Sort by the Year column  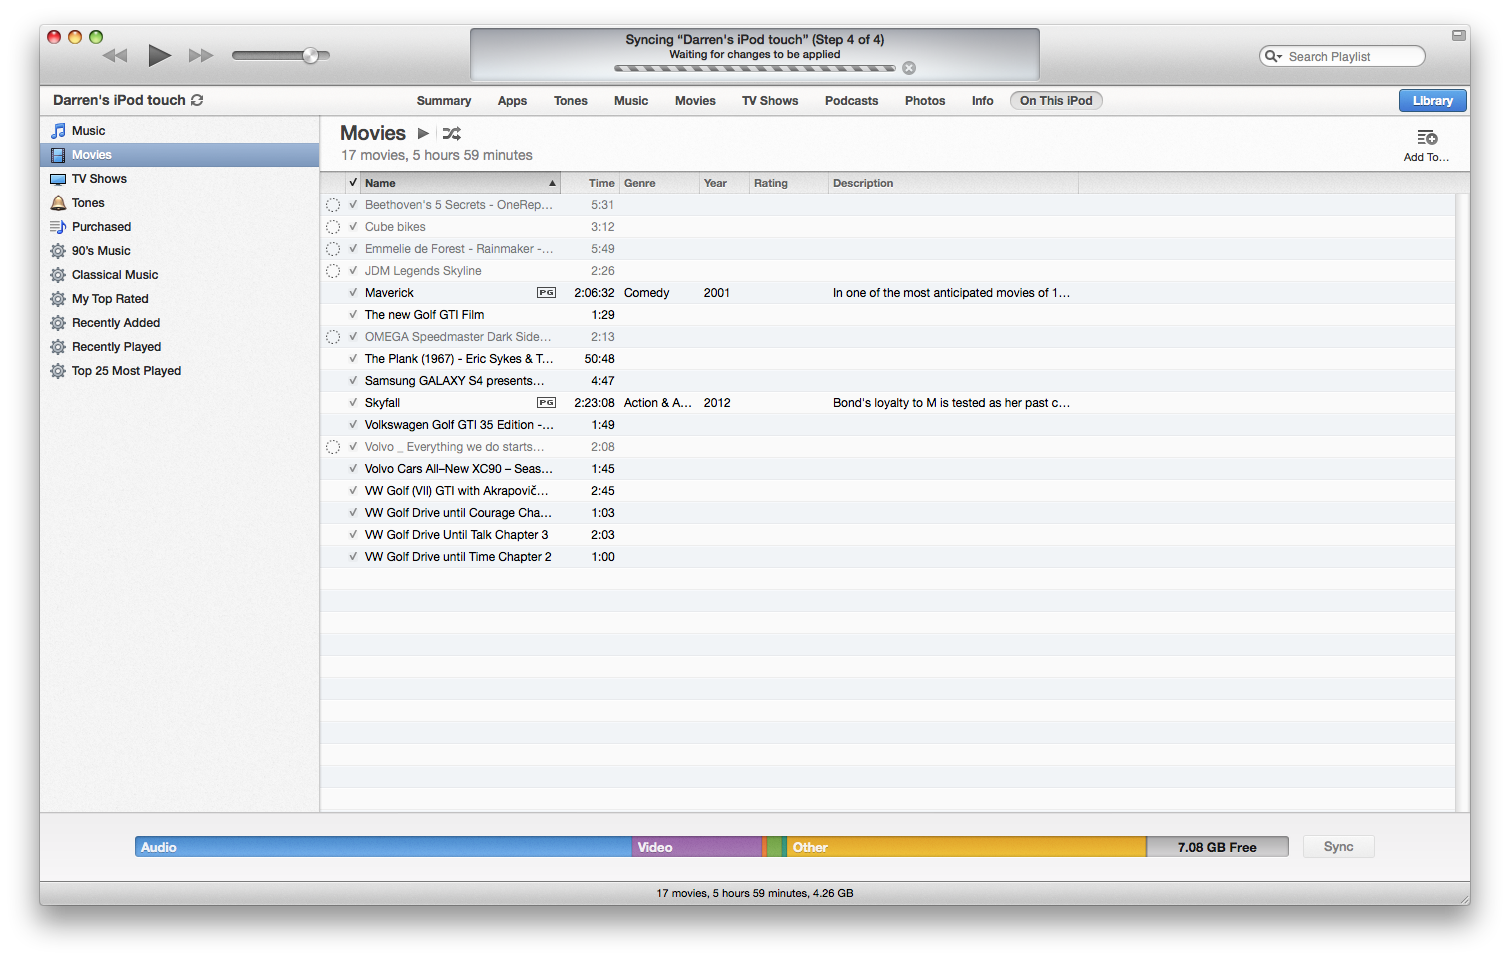(x=724, y=183)
